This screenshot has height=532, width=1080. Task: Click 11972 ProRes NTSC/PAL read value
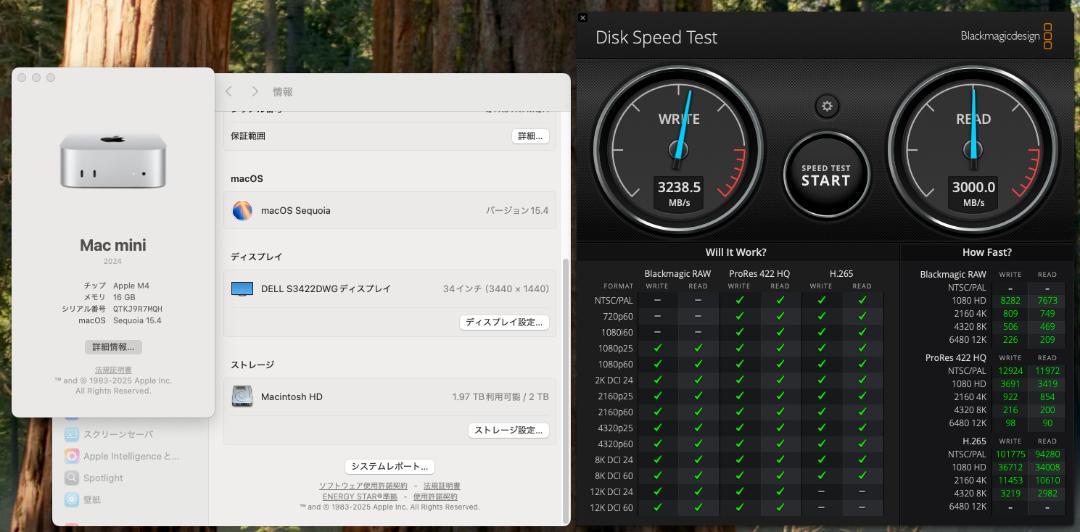point(1047,371)
